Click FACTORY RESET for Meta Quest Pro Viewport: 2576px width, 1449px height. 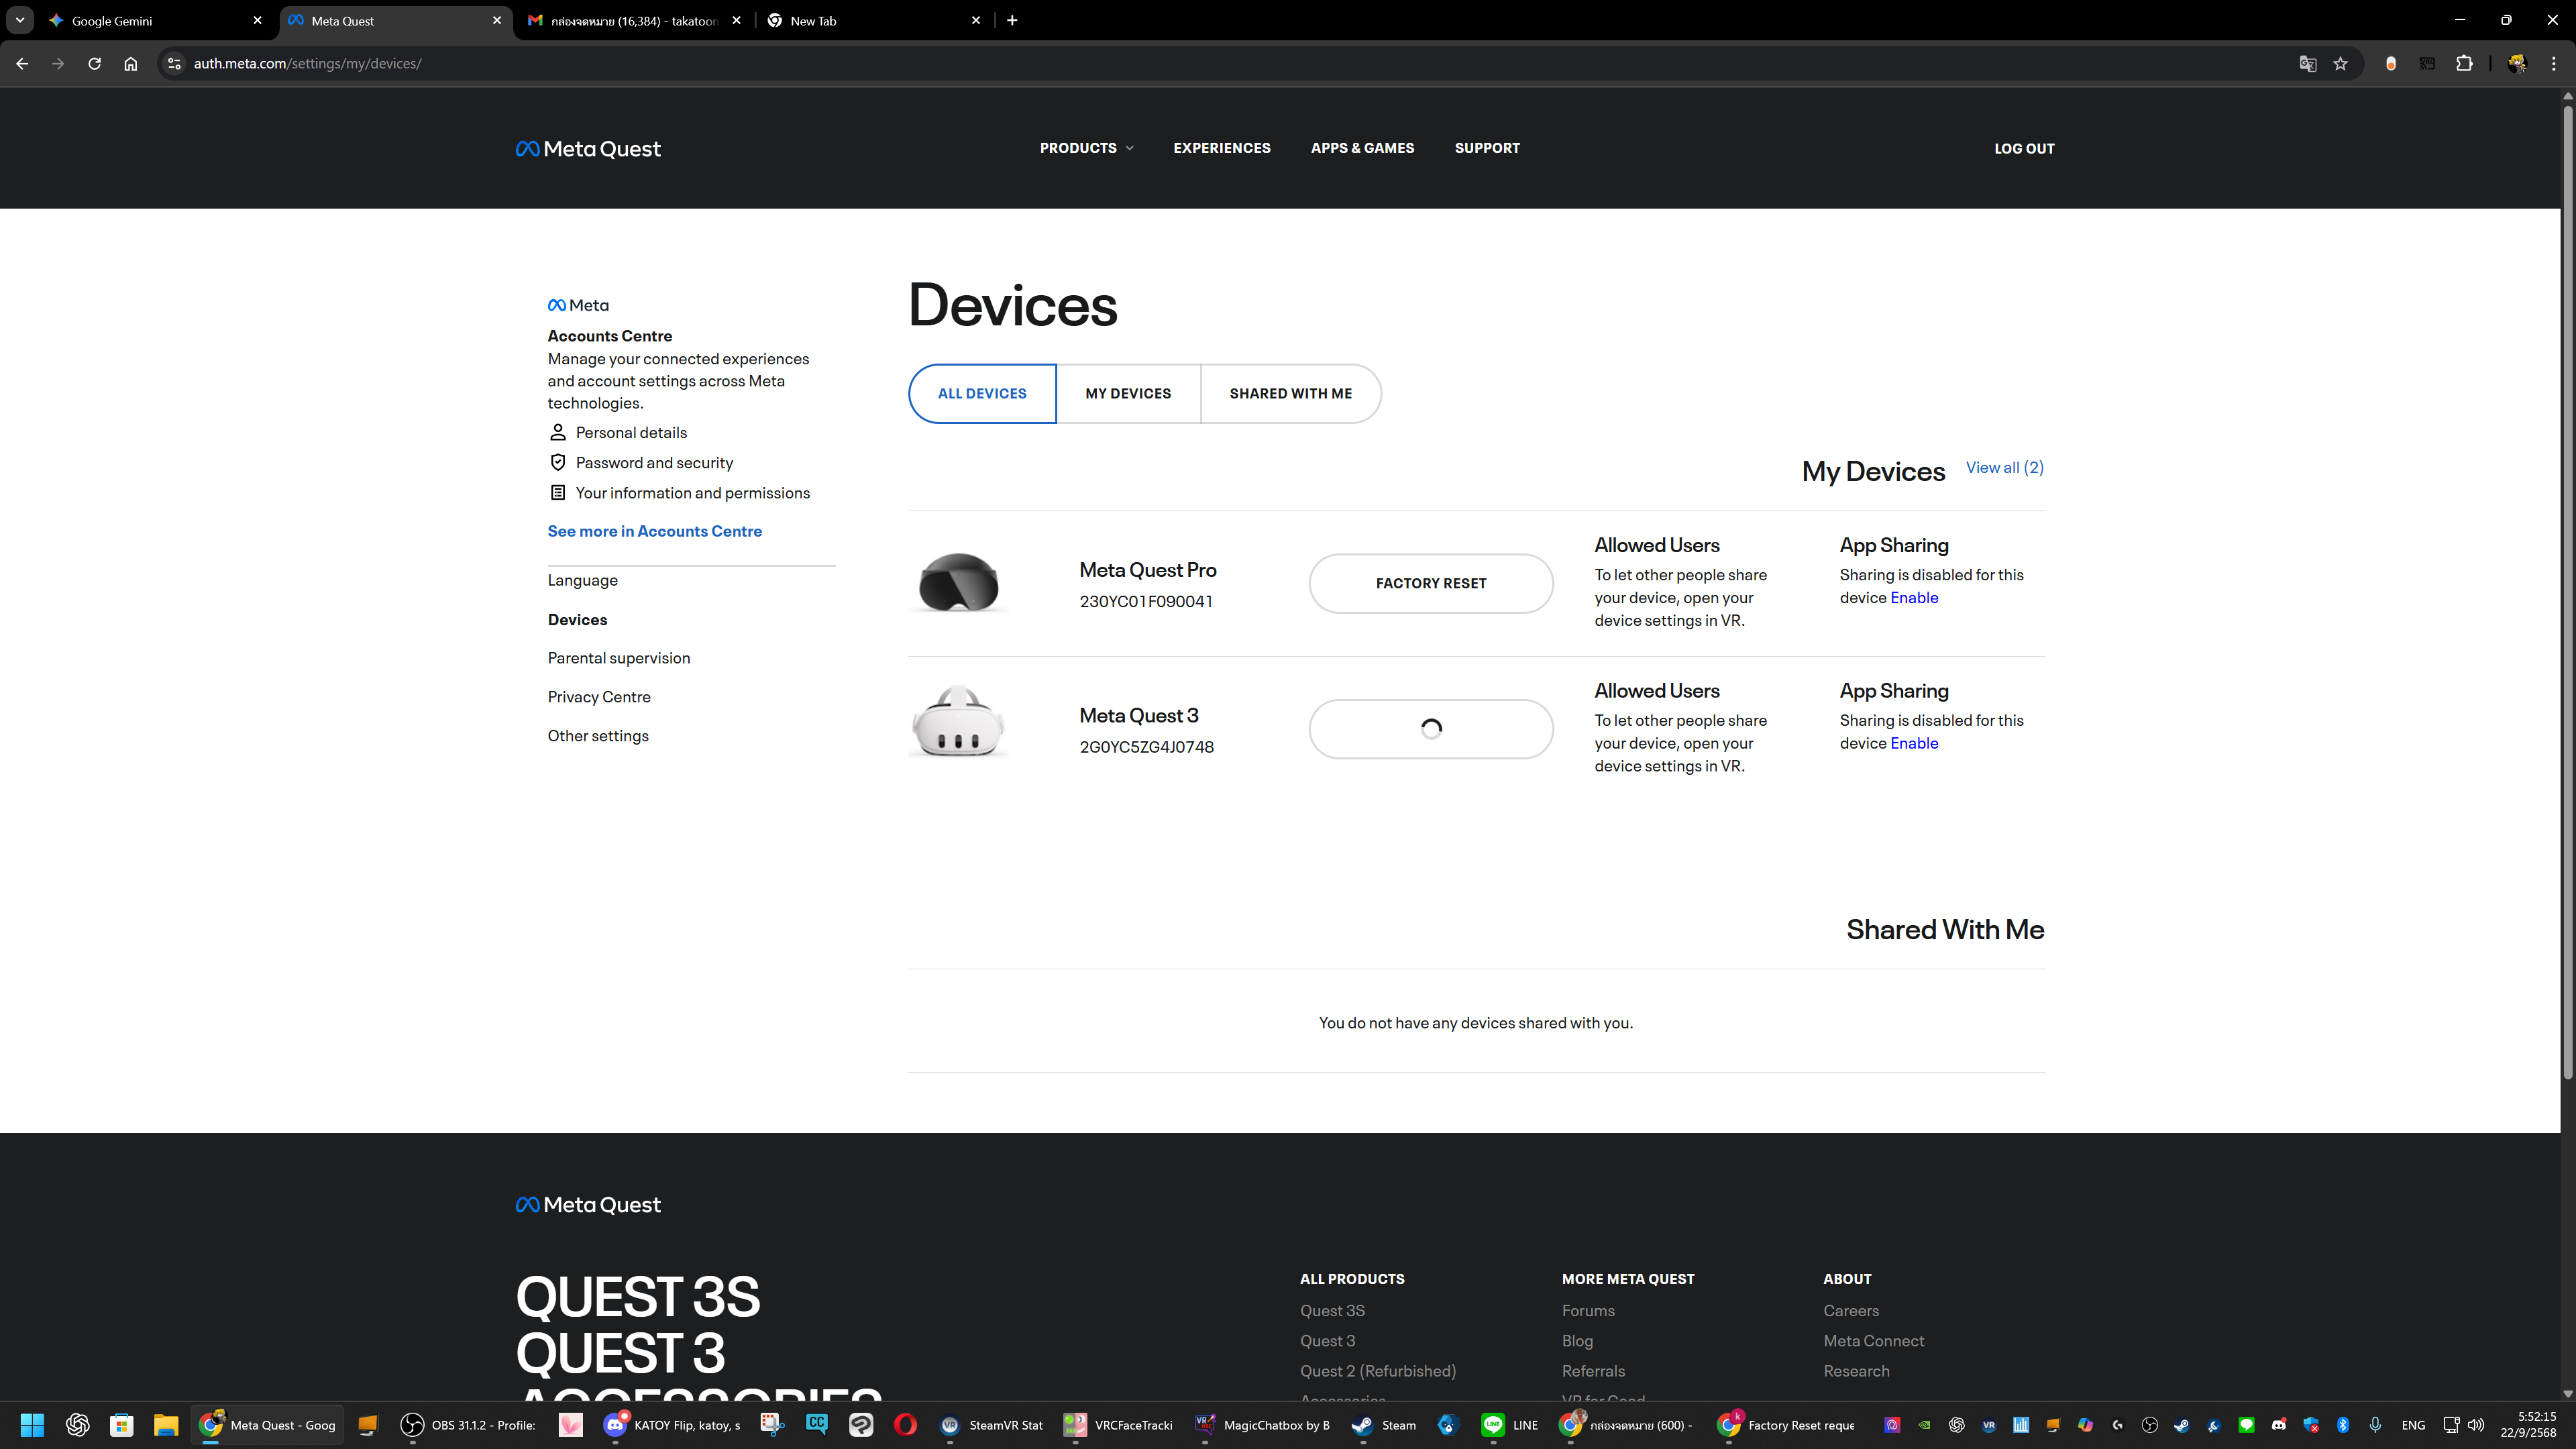(x=1430, y=583)
